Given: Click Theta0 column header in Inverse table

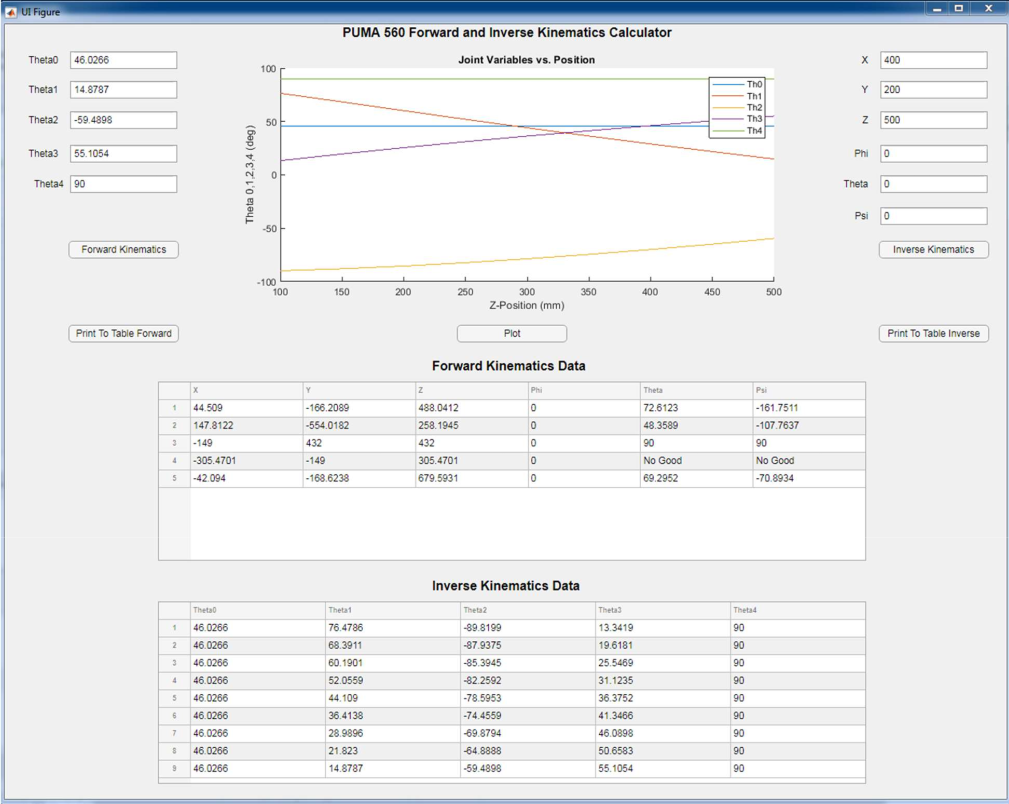Looking at the screenshot, I should coord(257,610).
